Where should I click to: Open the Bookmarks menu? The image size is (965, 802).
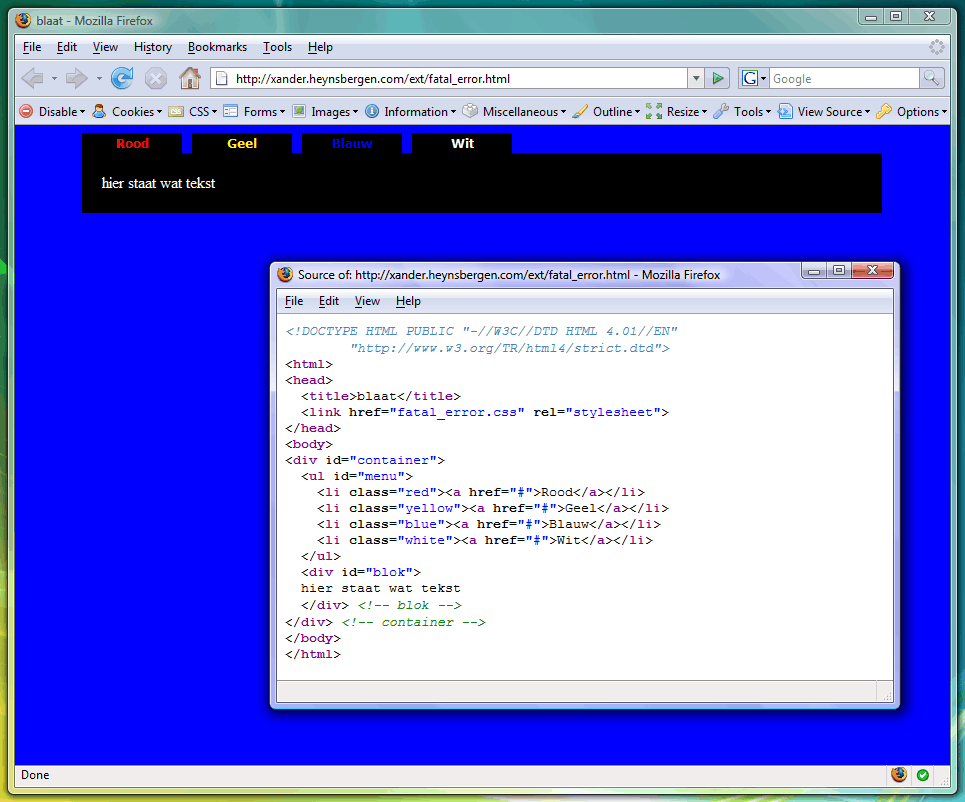tap(217, 47)
